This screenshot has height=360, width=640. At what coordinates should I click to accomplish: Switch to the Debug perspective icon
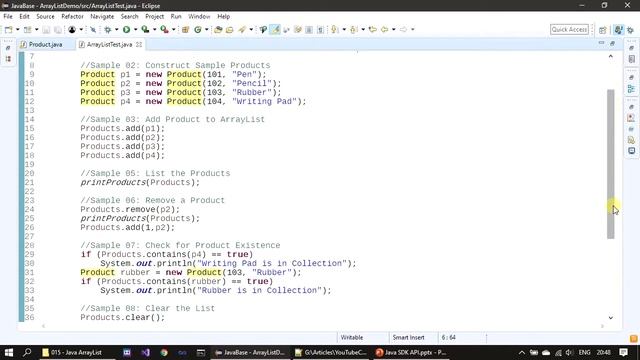point(631,30)
